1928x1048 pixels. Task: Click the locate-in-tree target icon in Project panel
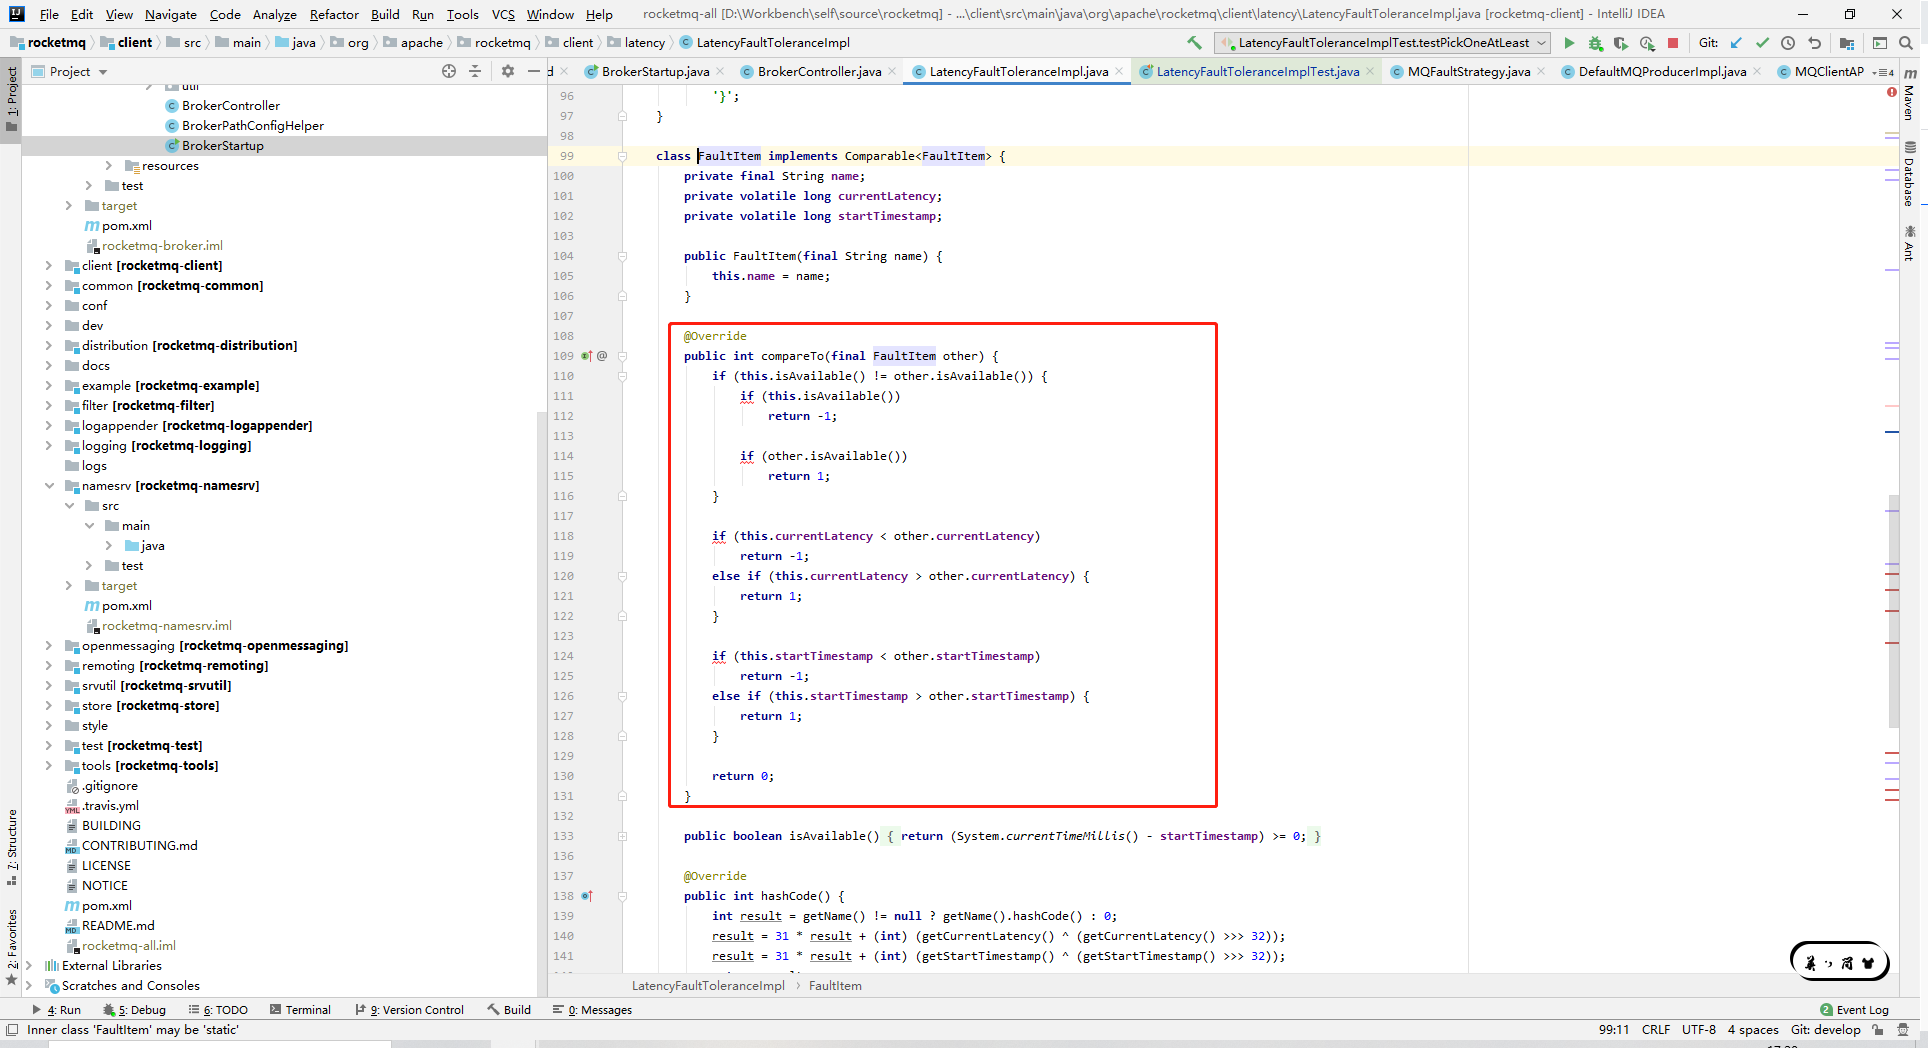[x=449, y=71]
